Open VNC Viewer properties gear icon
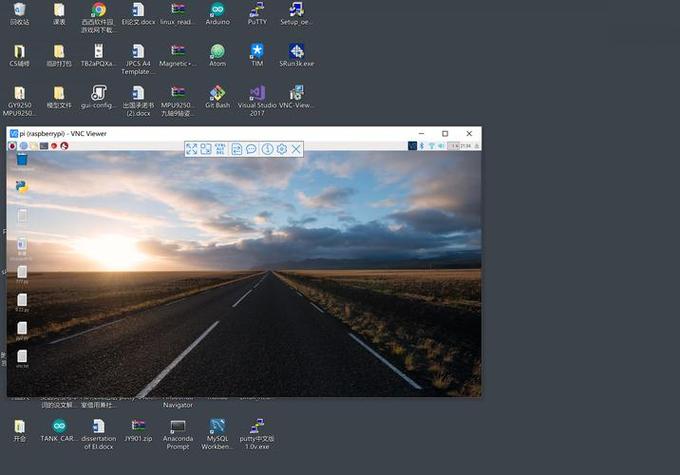680x475 pixels. [x=281, y=149]
